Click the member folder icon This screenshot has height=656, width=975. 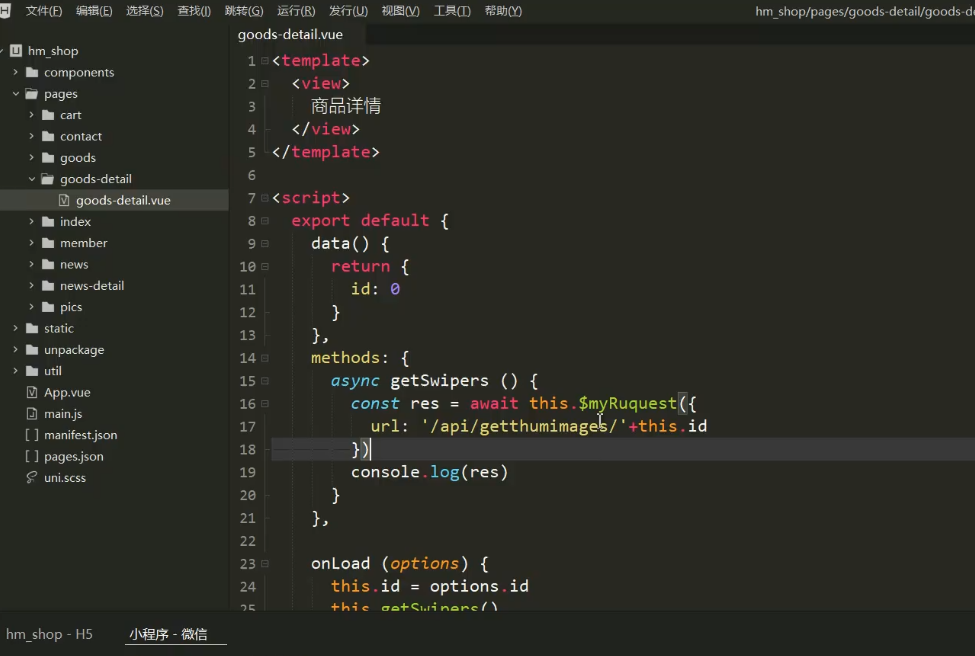(48, 243)
